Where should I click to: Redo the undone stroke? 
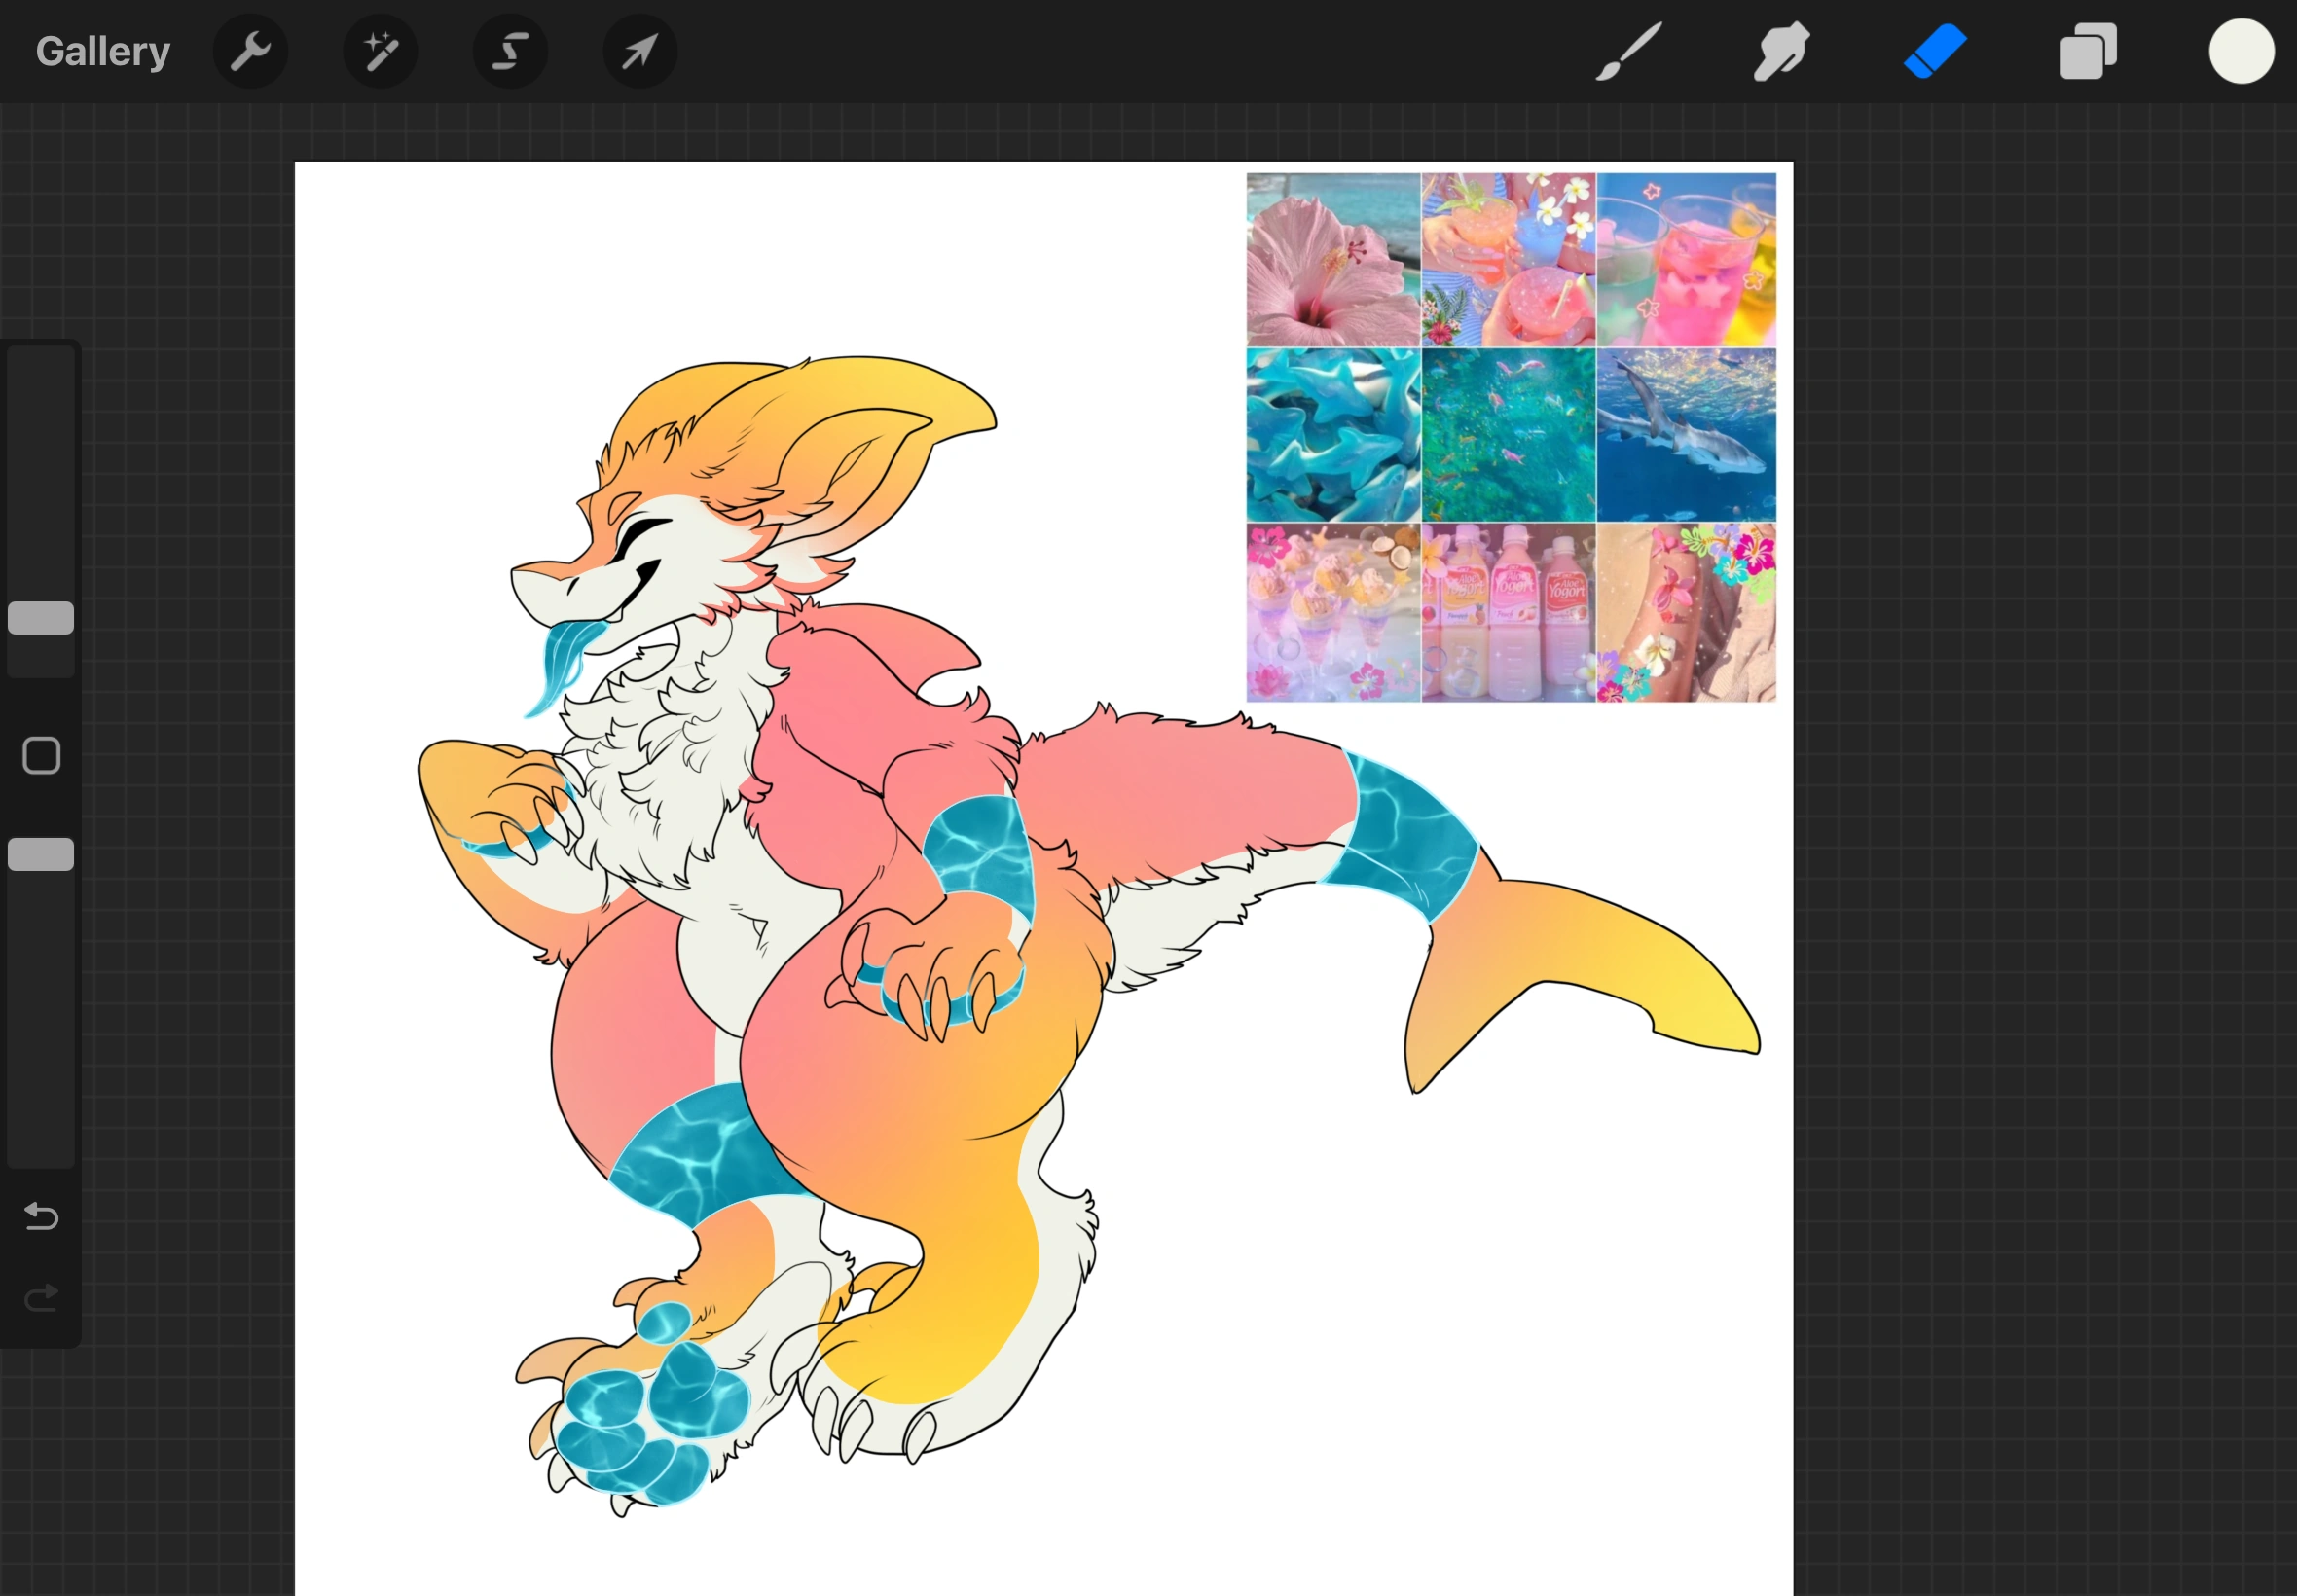[x=40, y=1298]
